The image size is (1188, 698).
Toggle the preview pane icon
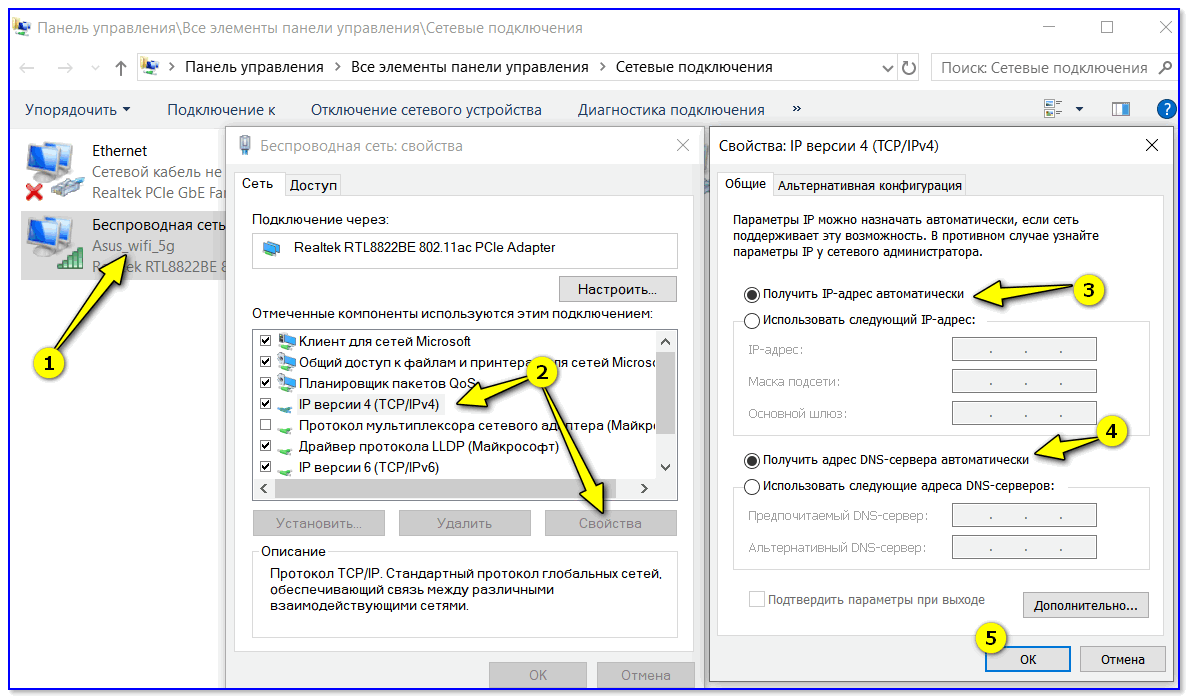click(x=1121, y=109)
